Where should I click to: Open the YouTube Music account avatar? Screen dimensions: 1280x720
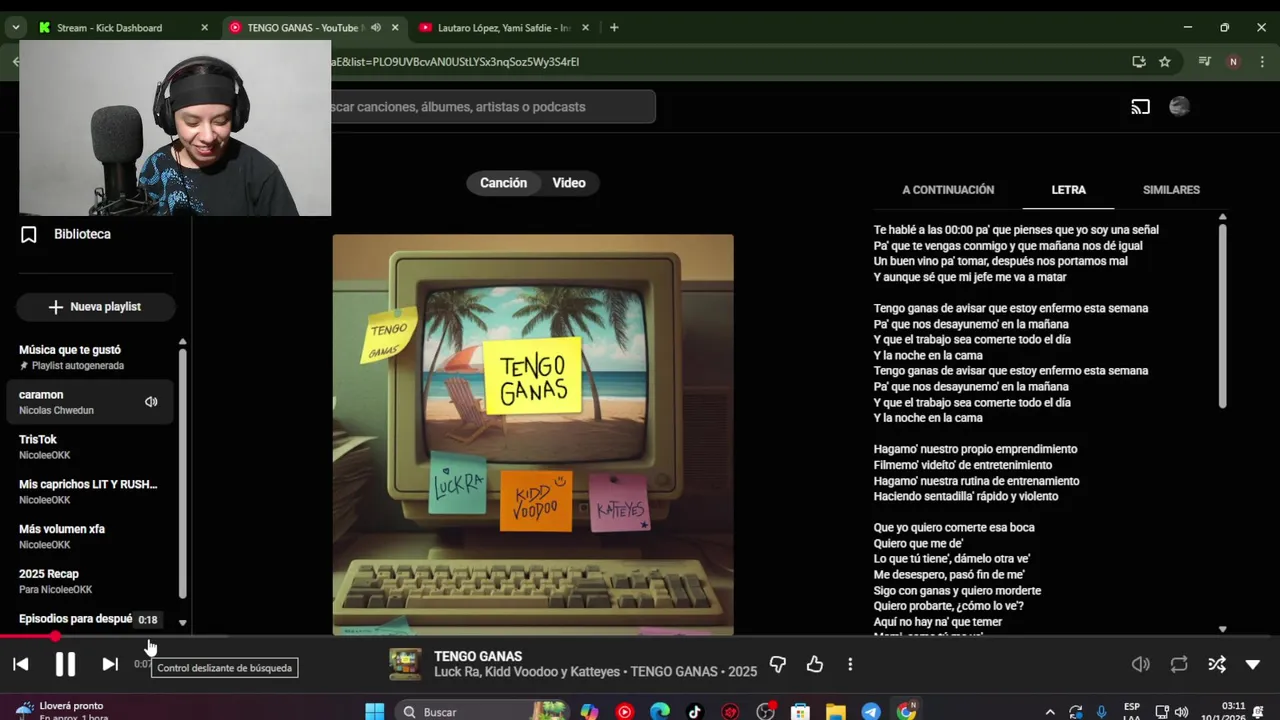(1179, 107)
